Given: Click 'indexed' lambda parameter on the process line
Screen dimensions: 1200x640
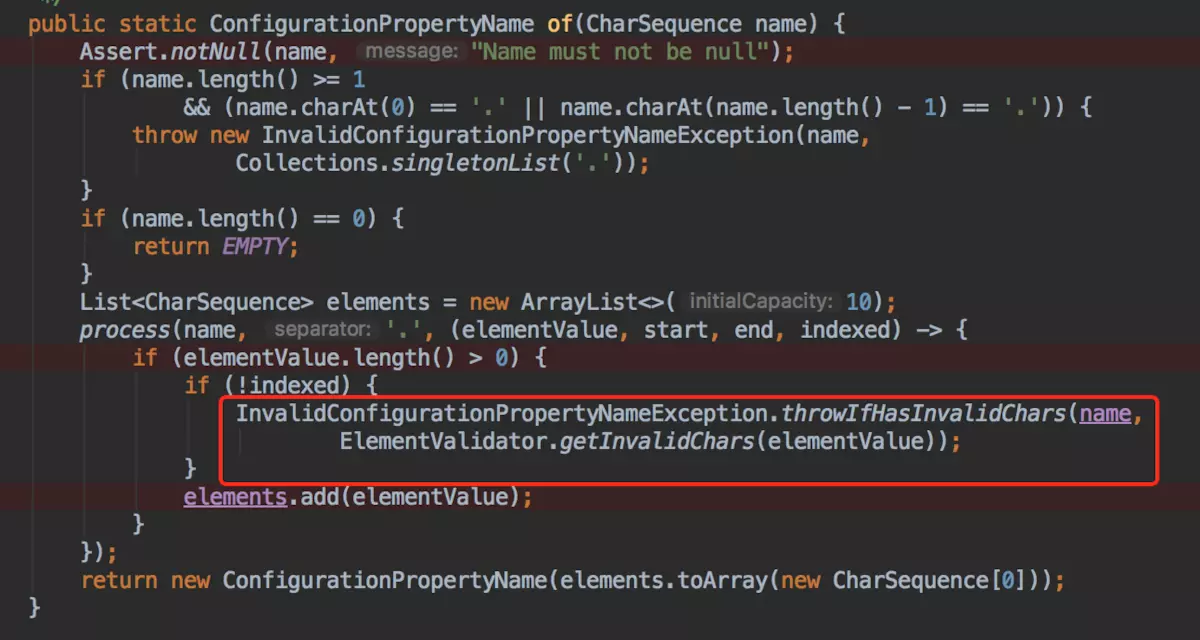Looking at the screenshot, I should point(846,329).
